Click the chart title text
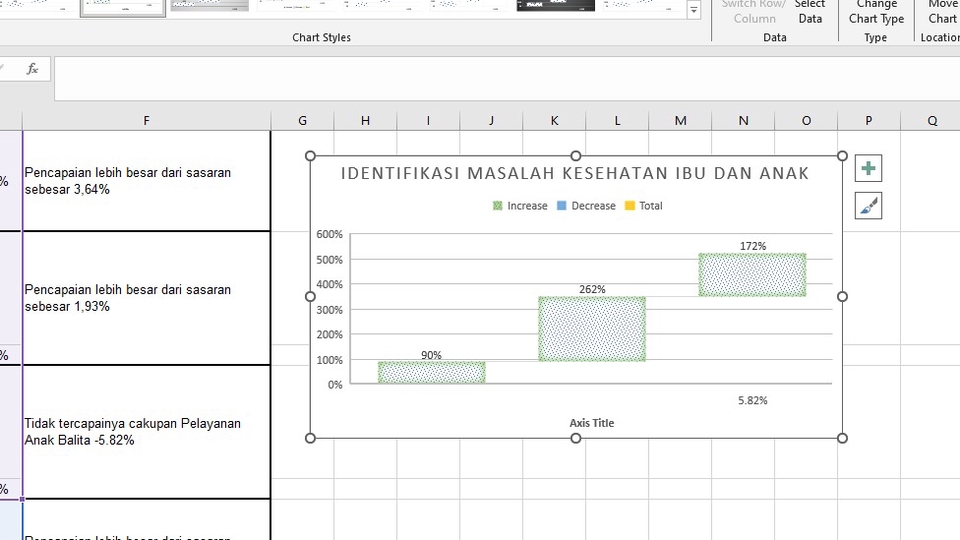 (x=575, y=173)
